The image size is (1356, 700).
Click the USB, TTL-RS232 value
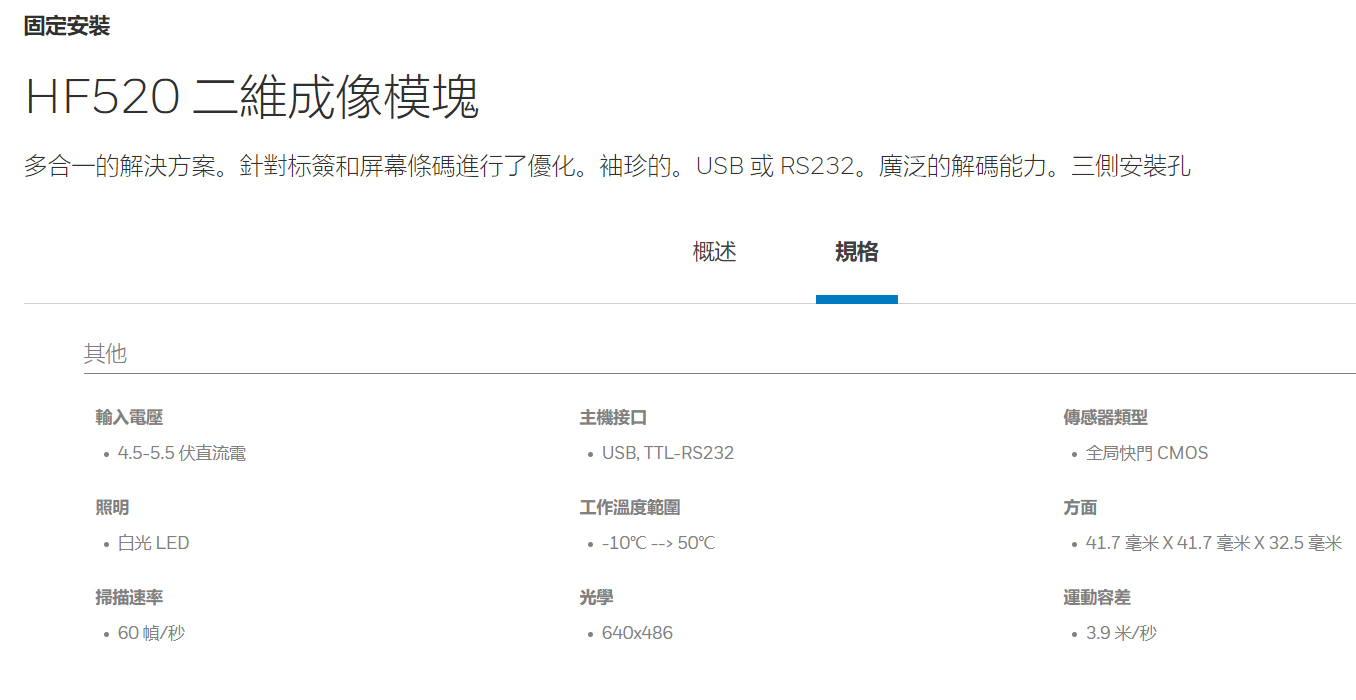point(667,453)
